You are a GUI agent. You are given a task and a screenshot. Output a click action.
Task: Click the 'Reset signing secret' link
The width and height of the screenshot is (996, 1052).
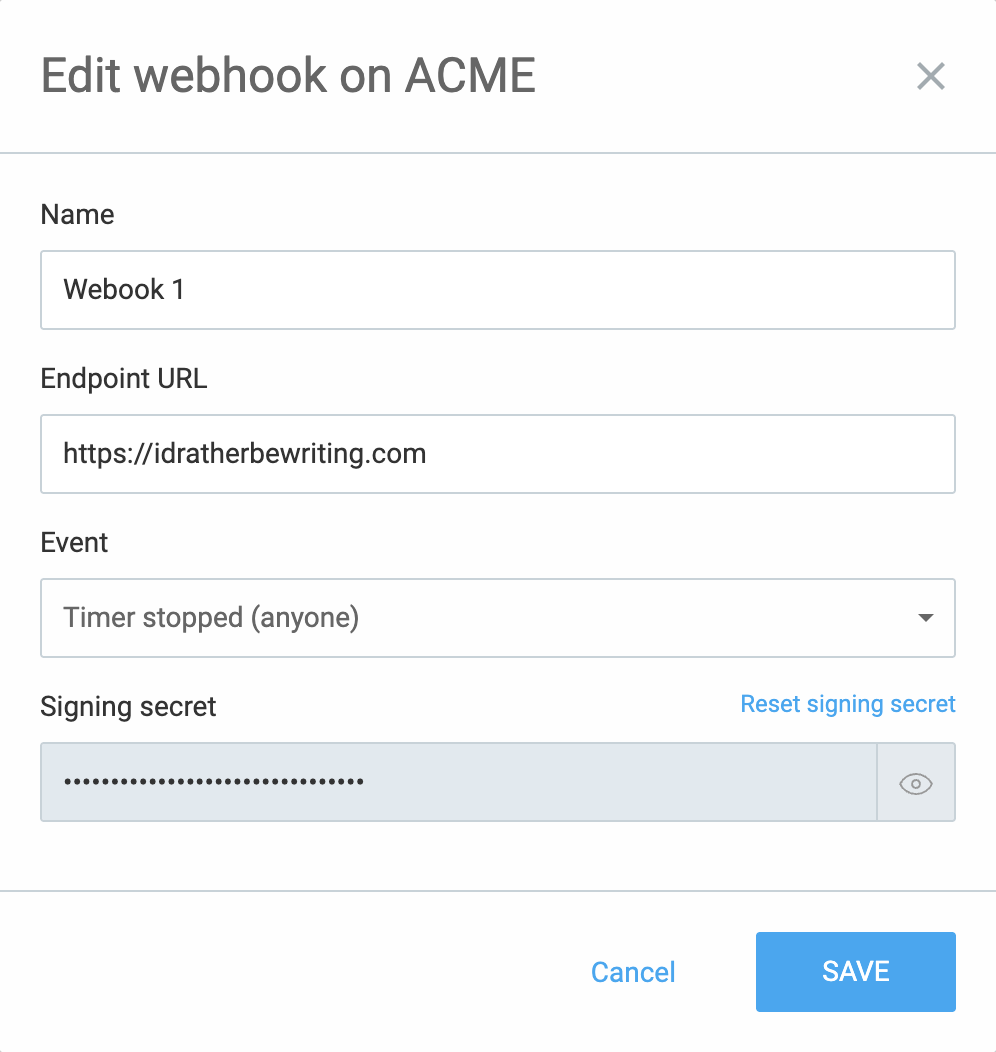tap(848, 704)
